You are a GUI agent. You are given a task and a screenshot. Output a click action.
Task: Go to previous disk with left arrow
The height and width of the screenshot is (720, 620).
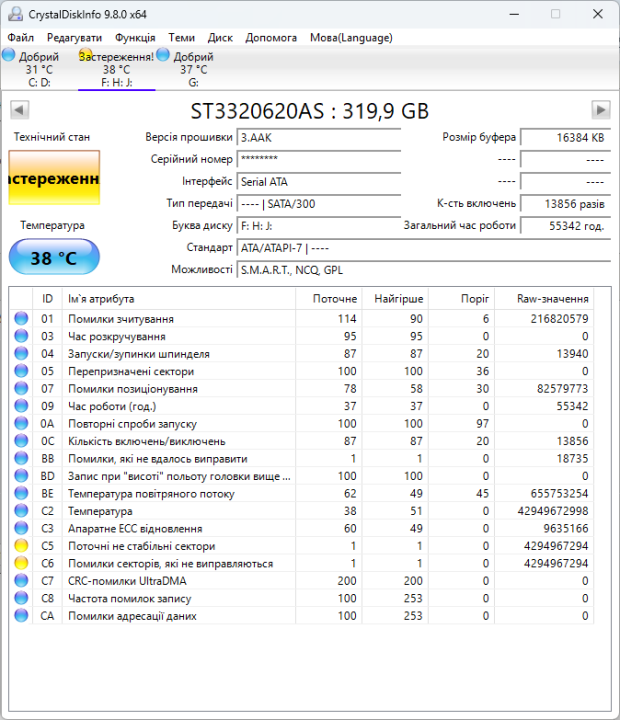coord(19,110)
